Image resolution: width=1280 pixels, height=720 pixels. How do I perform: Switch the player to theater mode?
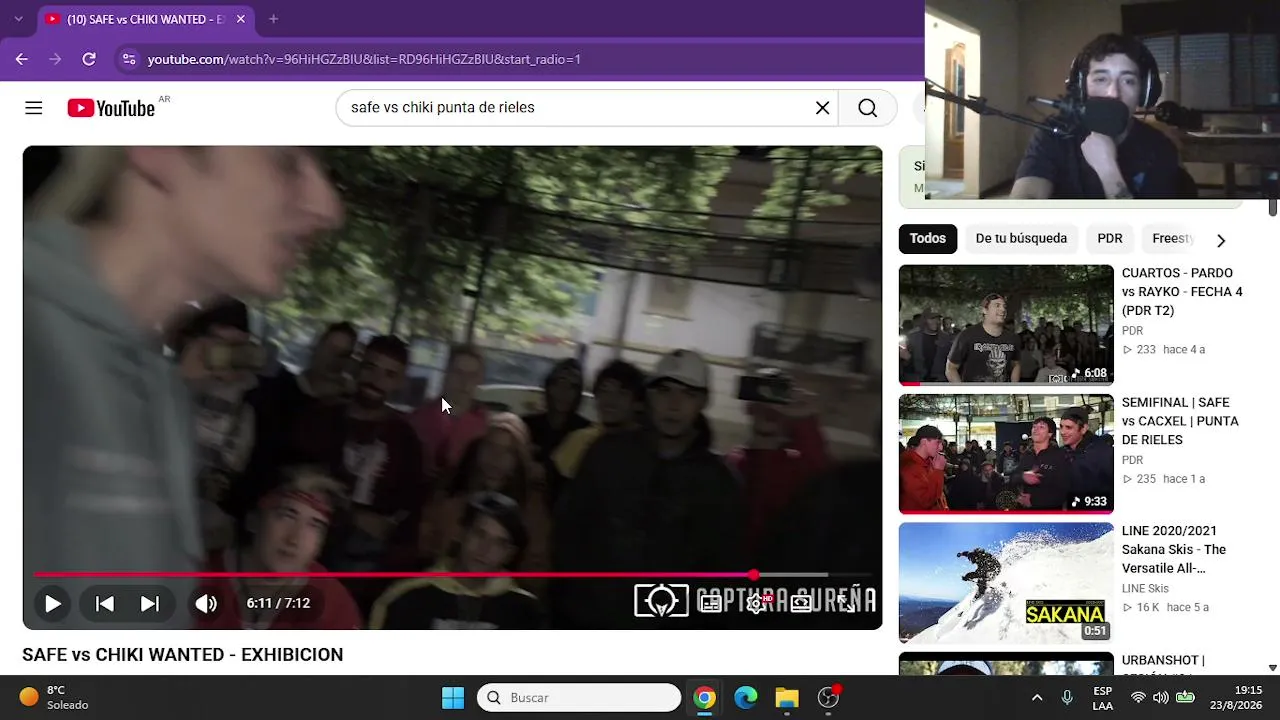(x=802, y=603)
